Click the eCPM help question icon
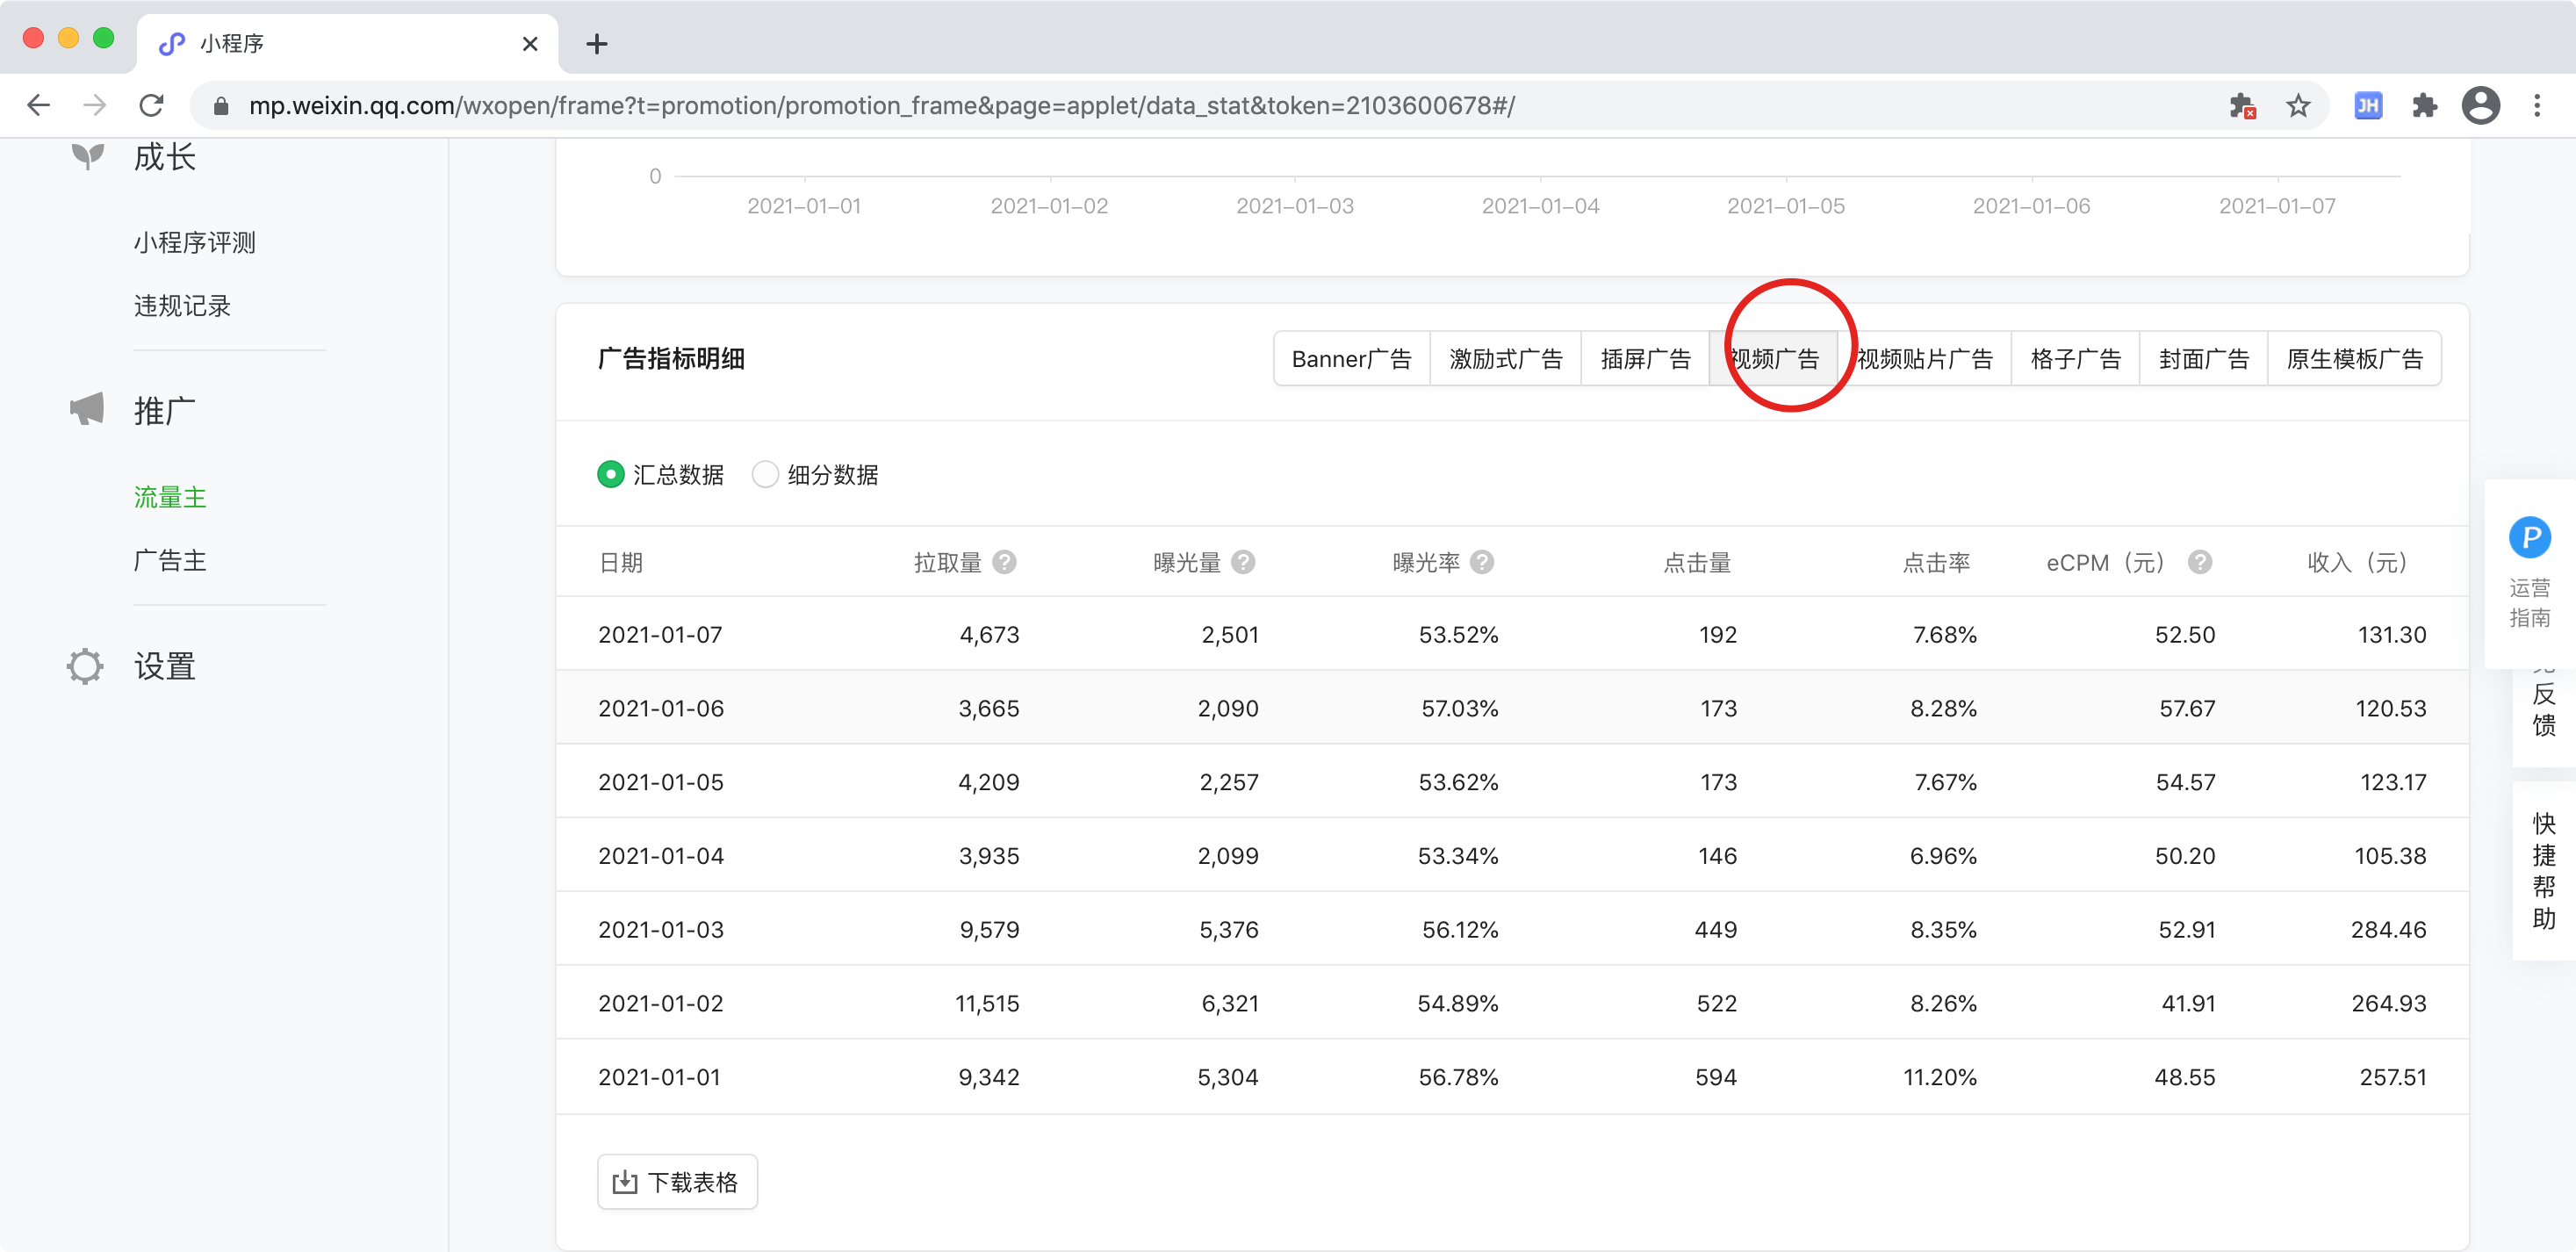The image size is (2576, 1252). pos(2199,562)
